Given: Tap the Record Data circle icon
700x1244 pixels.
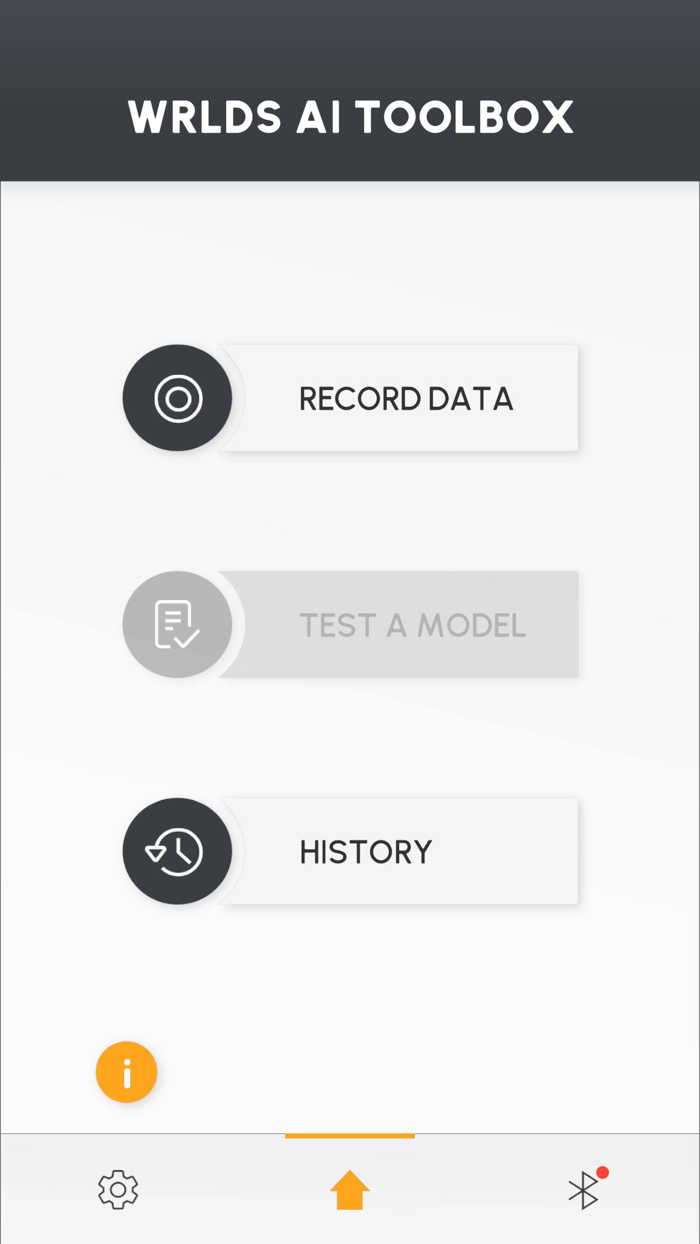Looking at the screenshot, I should (x=177, y=397).
